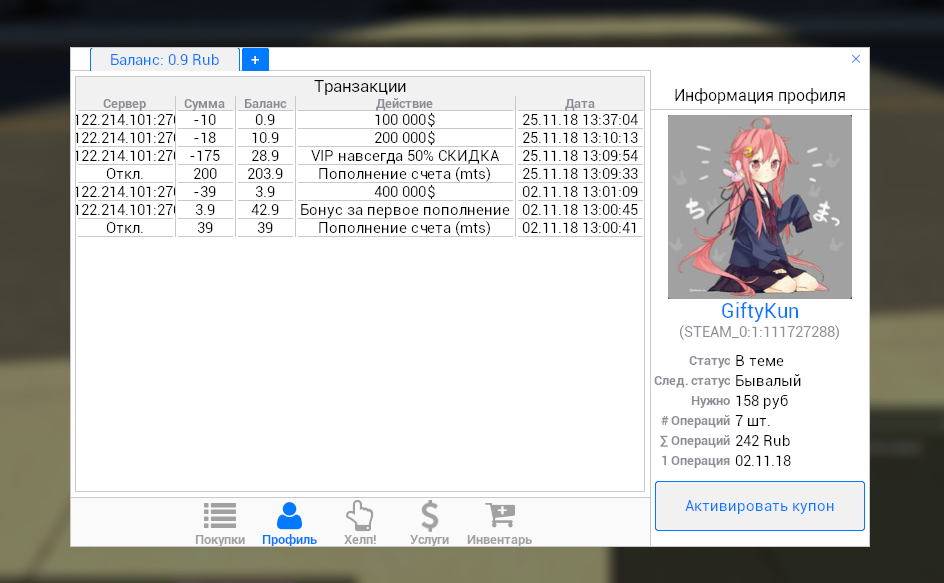
Task: Select the Профиль person icon
Action: 289,516
